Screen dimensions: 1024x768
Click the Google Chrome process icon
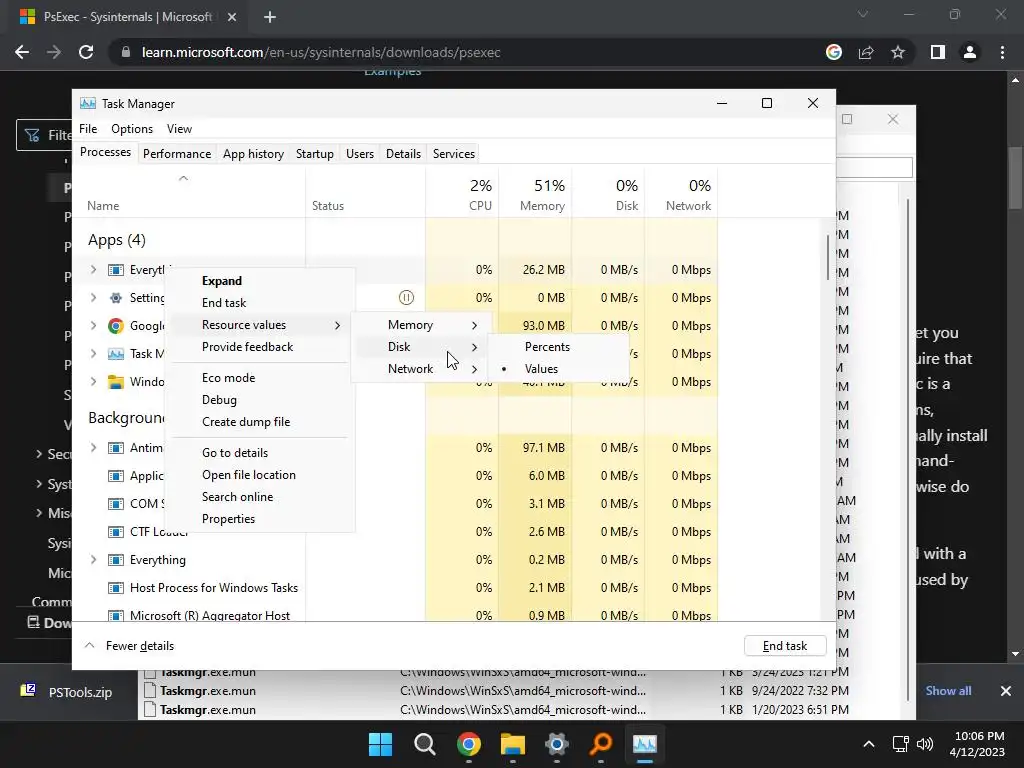[116, 326]
